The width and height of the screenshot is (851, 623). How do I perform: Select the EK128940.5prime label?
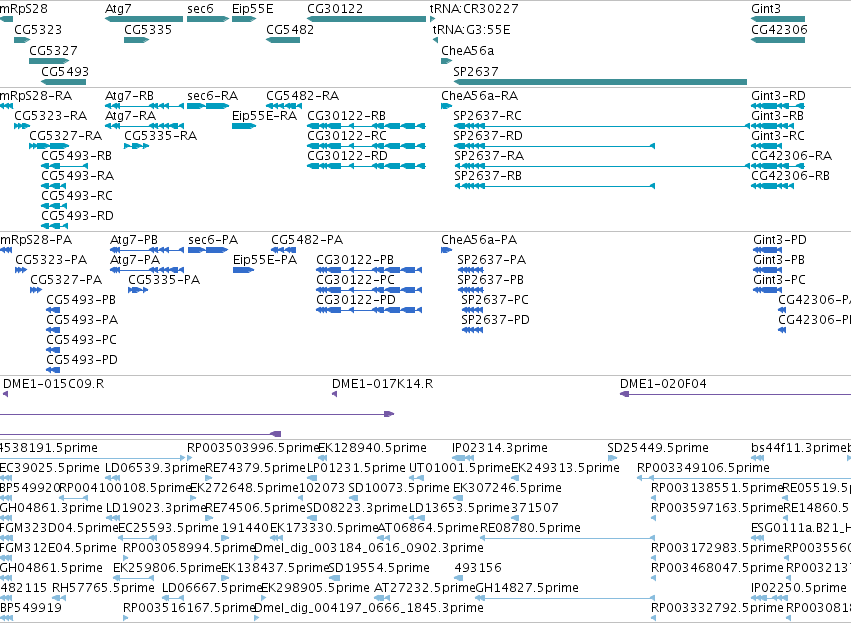point(372,448)
